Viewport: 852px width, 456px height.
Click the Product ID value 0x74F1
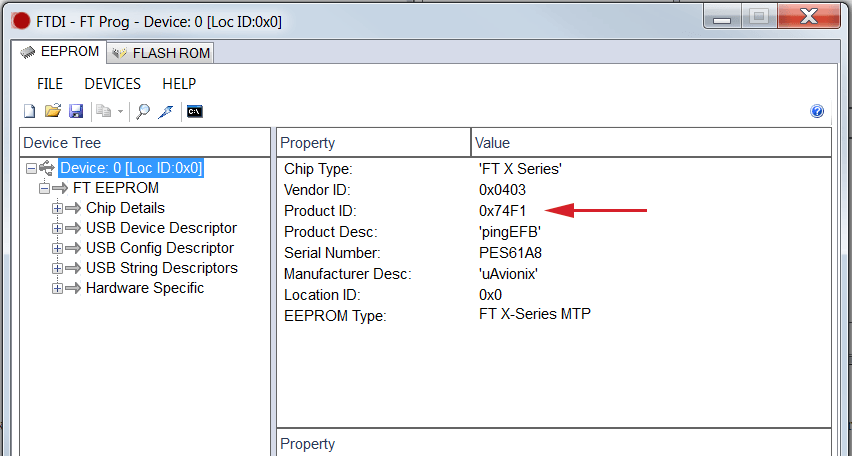pos(503,211)
